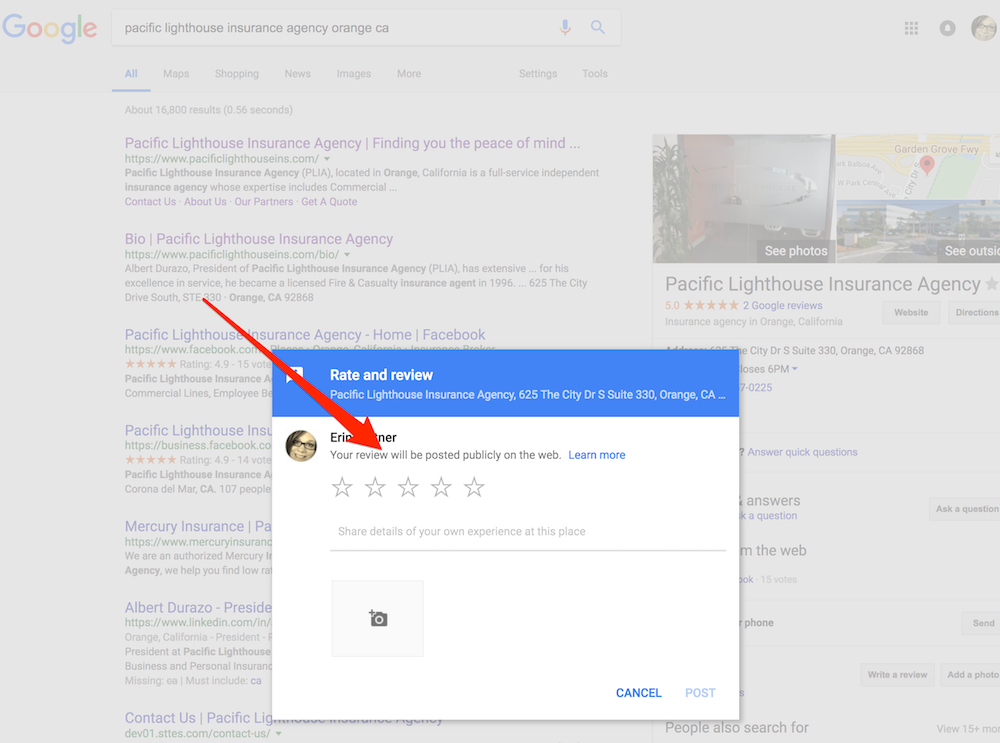The width and height of the screenshot is (1000, 743).
Task: Open the Learn more link
Action: [x=597, y=455]
